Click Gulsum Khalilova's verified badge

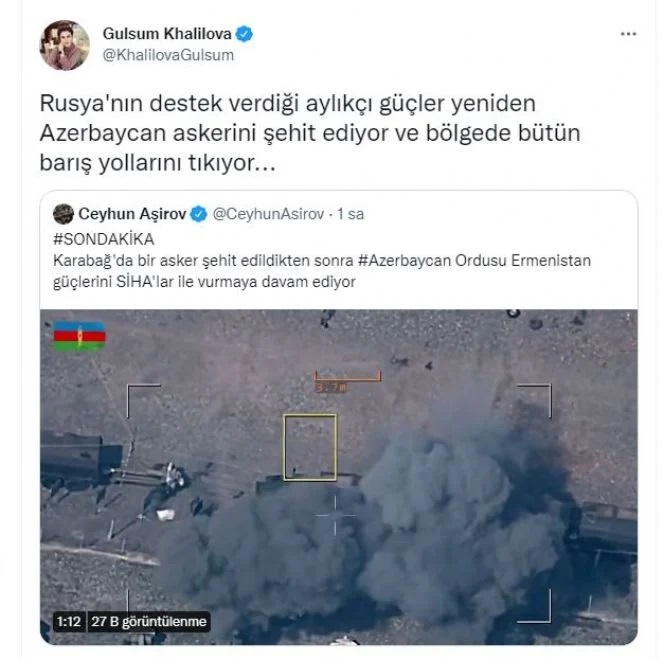[x=244, y=34]
